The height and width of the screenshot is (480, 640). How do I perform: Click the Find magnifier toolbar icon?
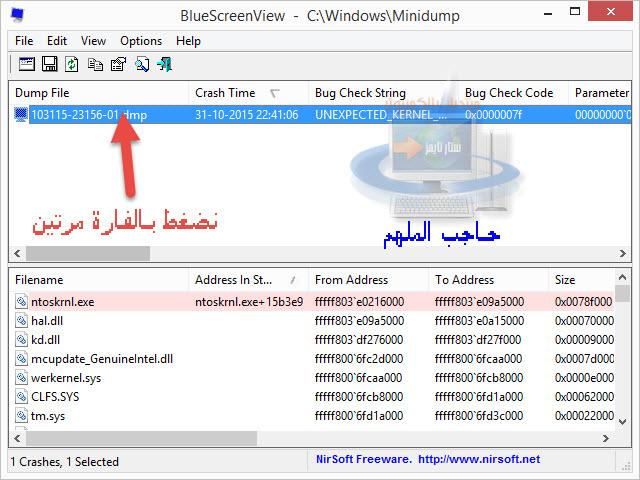click(x=142, y=64)
